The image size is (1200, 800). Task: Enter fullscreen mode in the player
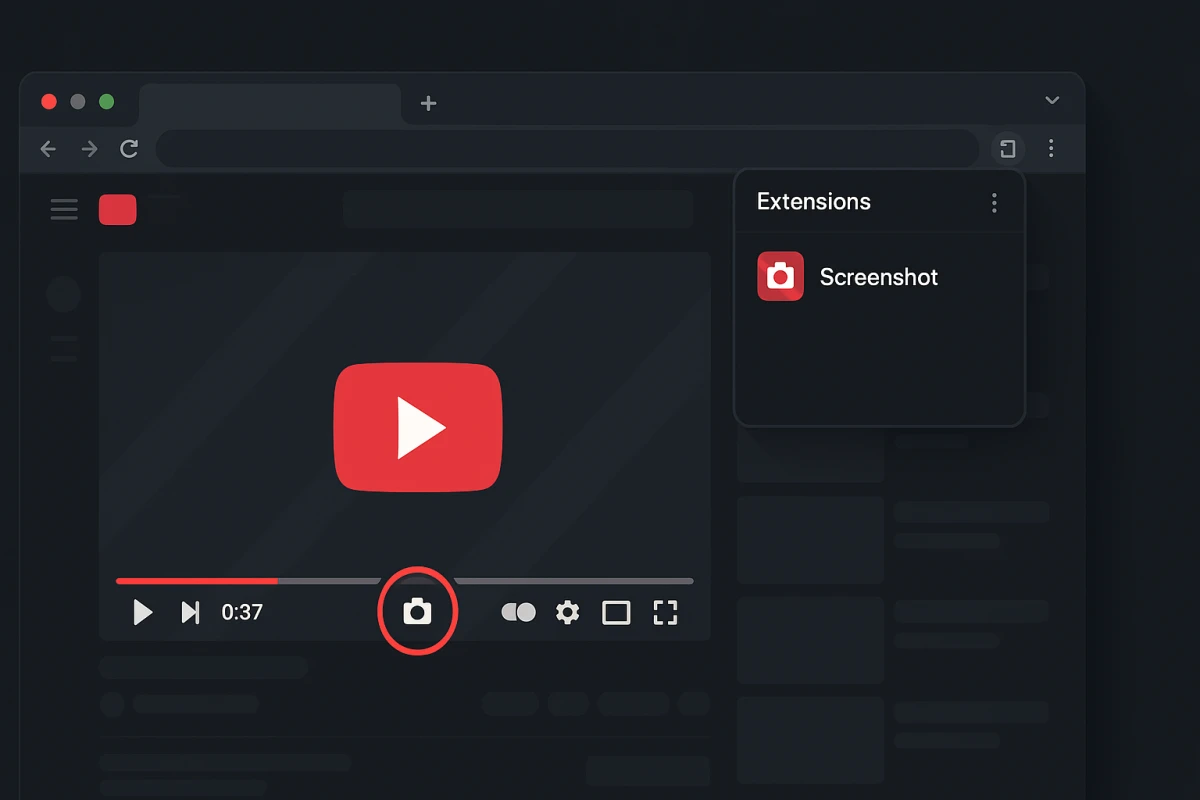665,612
